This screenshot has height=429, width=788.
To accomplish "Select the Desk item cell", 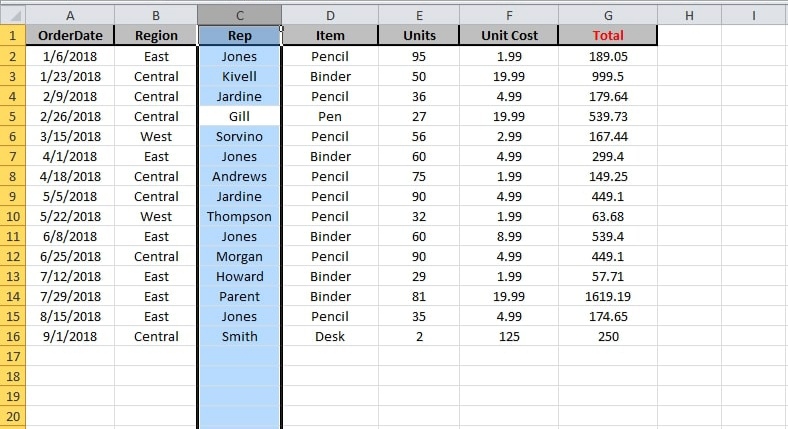I will click(x=330, y=336).
